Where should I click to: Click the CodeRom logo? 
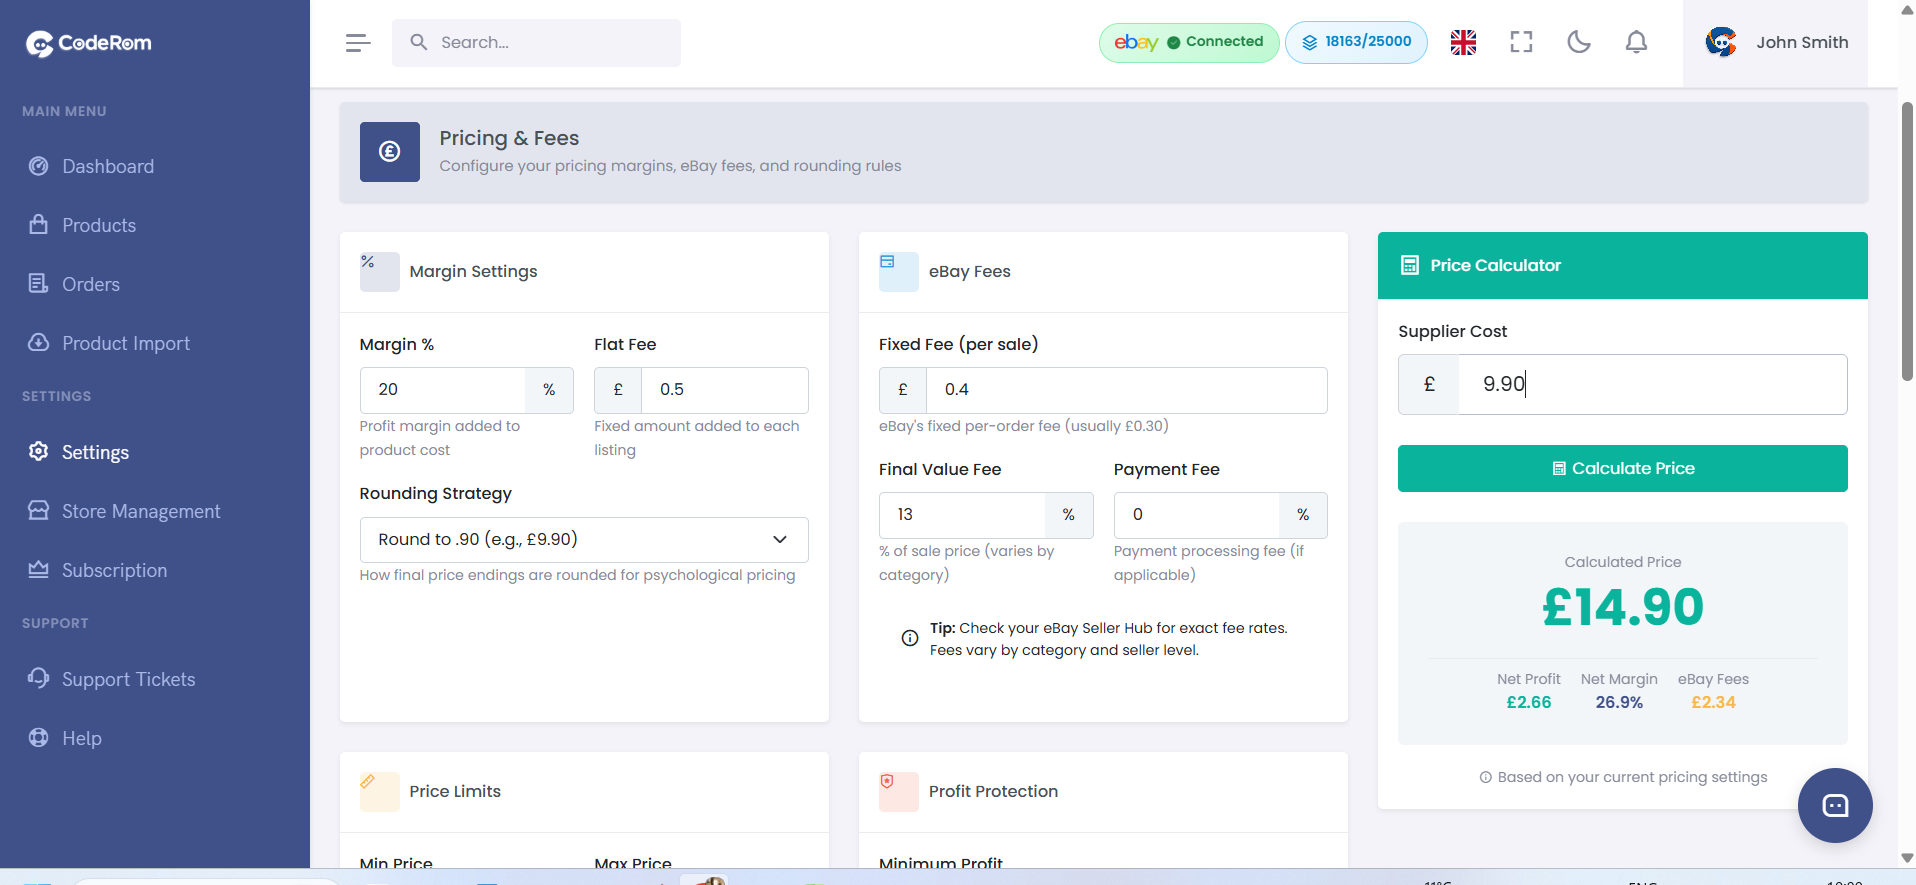89,43
